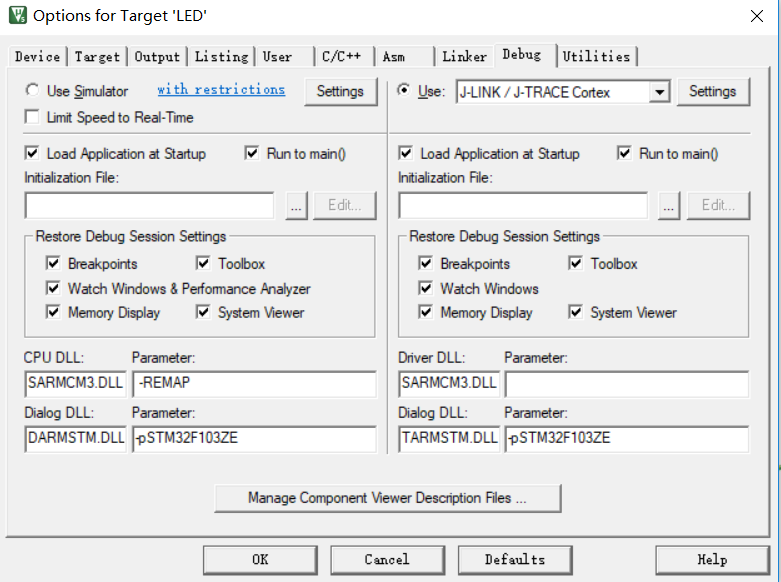Toggle simulator Memory Display checkbox
Viewport: 781px width, 582px height.
click(x=53, y=312)
